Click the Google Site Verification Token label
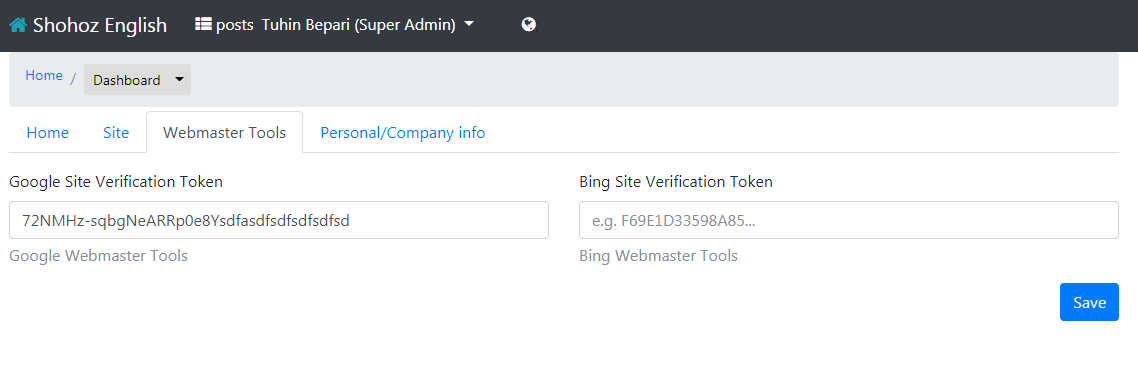Viewport: 1138px width, 377px height. pos(116,182)
